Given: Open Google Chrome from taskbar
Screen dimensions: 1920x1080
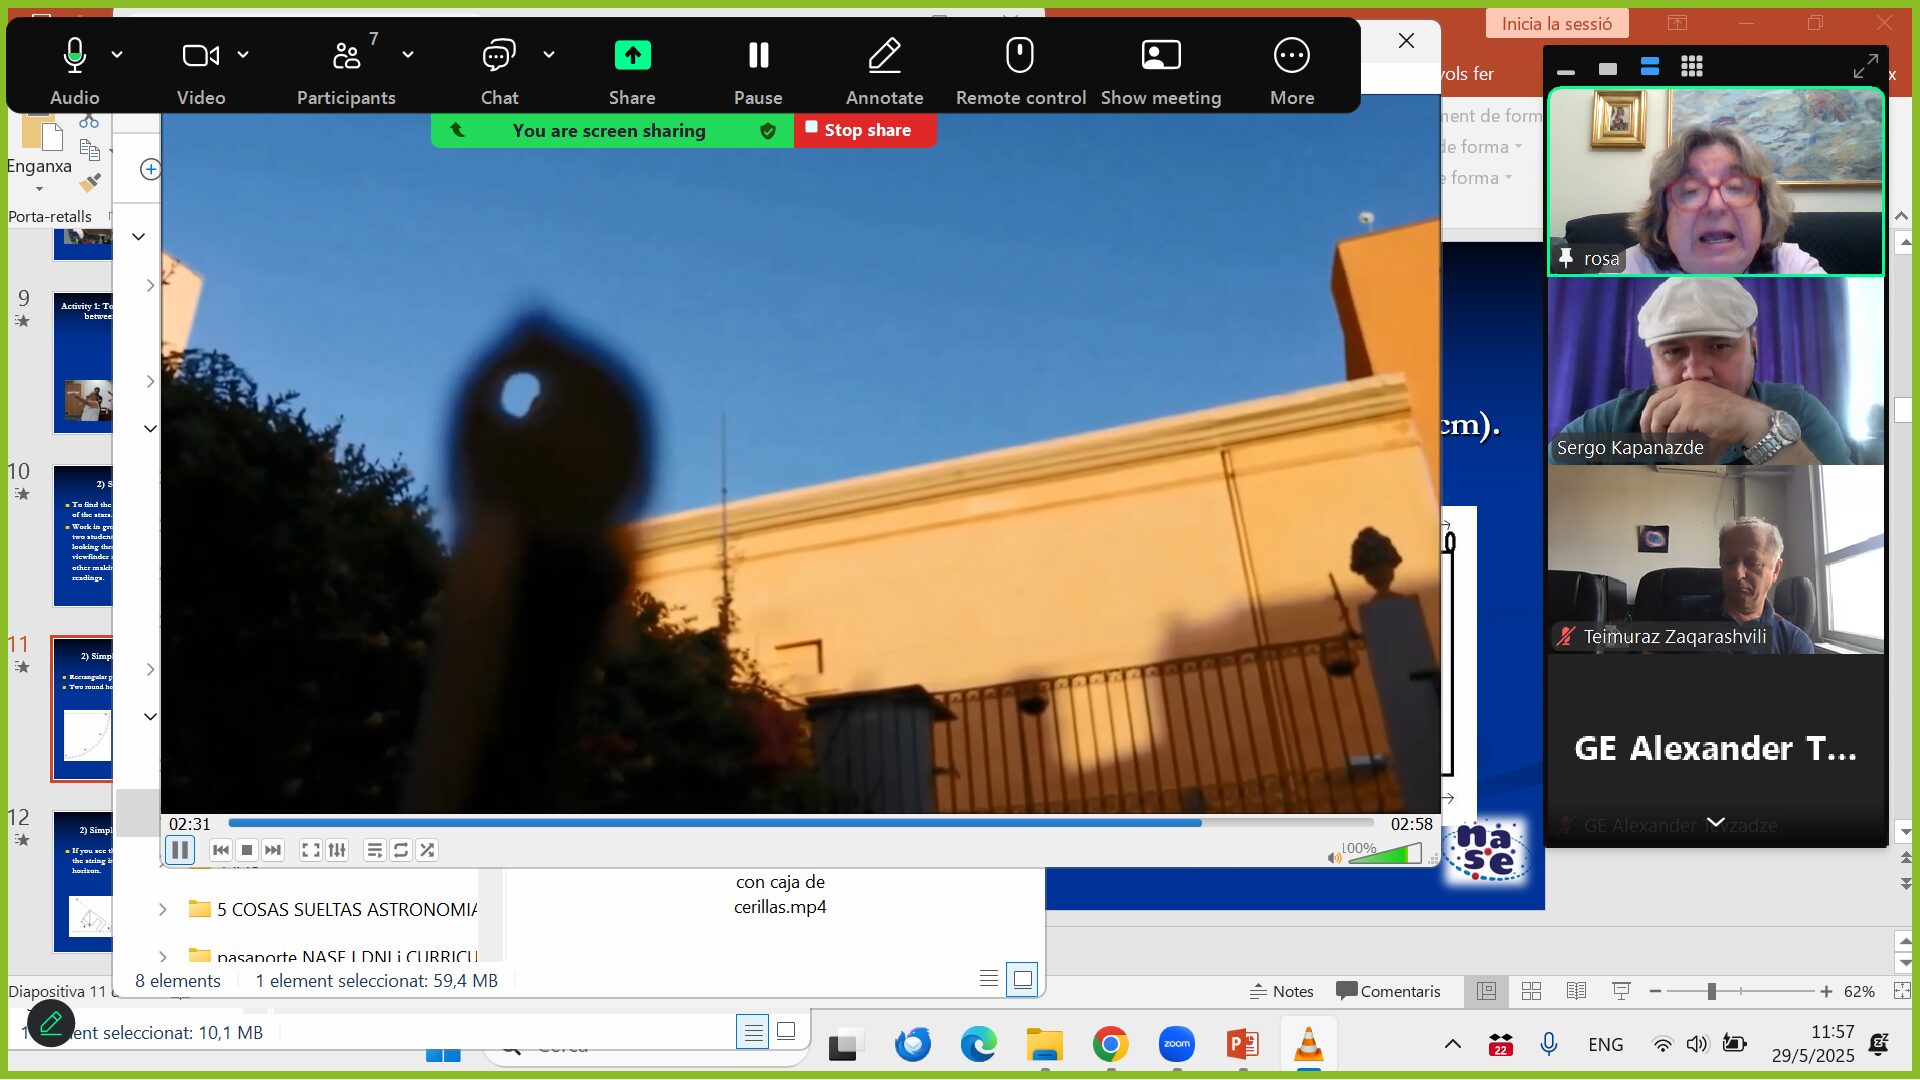Looking at the screenshot, I should [x=1110, y=1045].
